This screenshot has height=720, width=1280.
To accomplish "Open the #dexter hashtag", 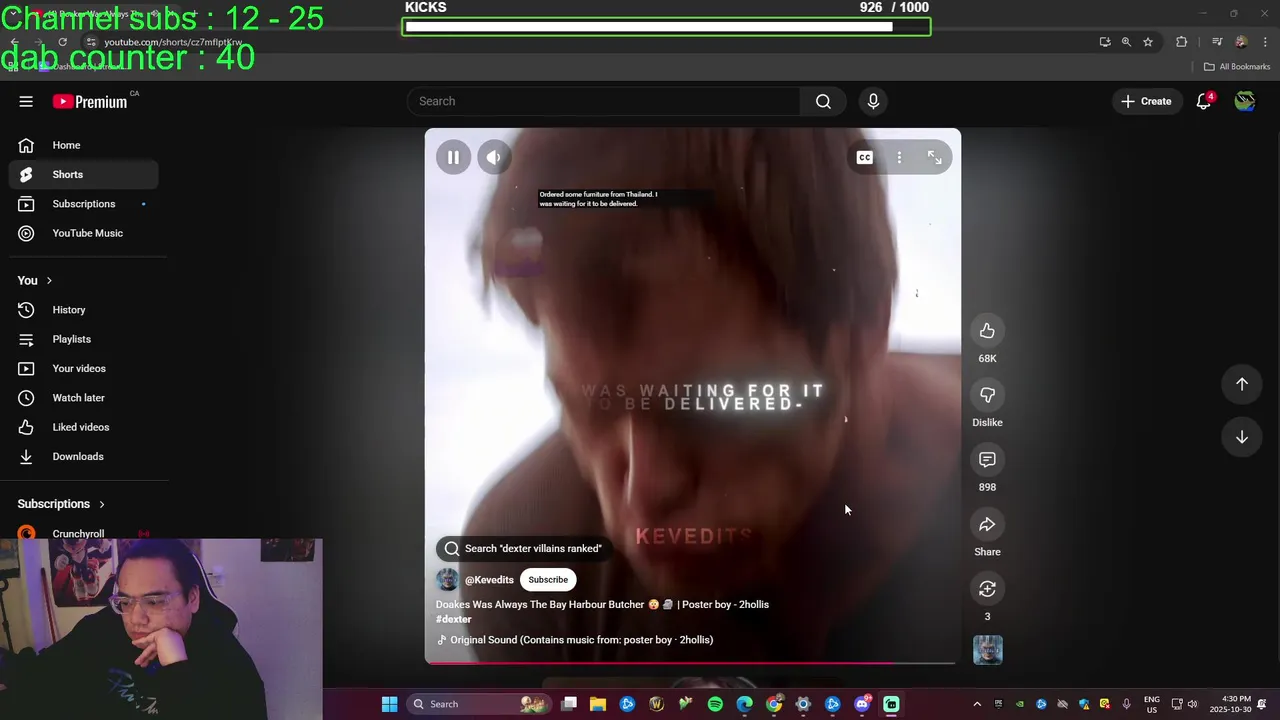I will tap(453, 619).
